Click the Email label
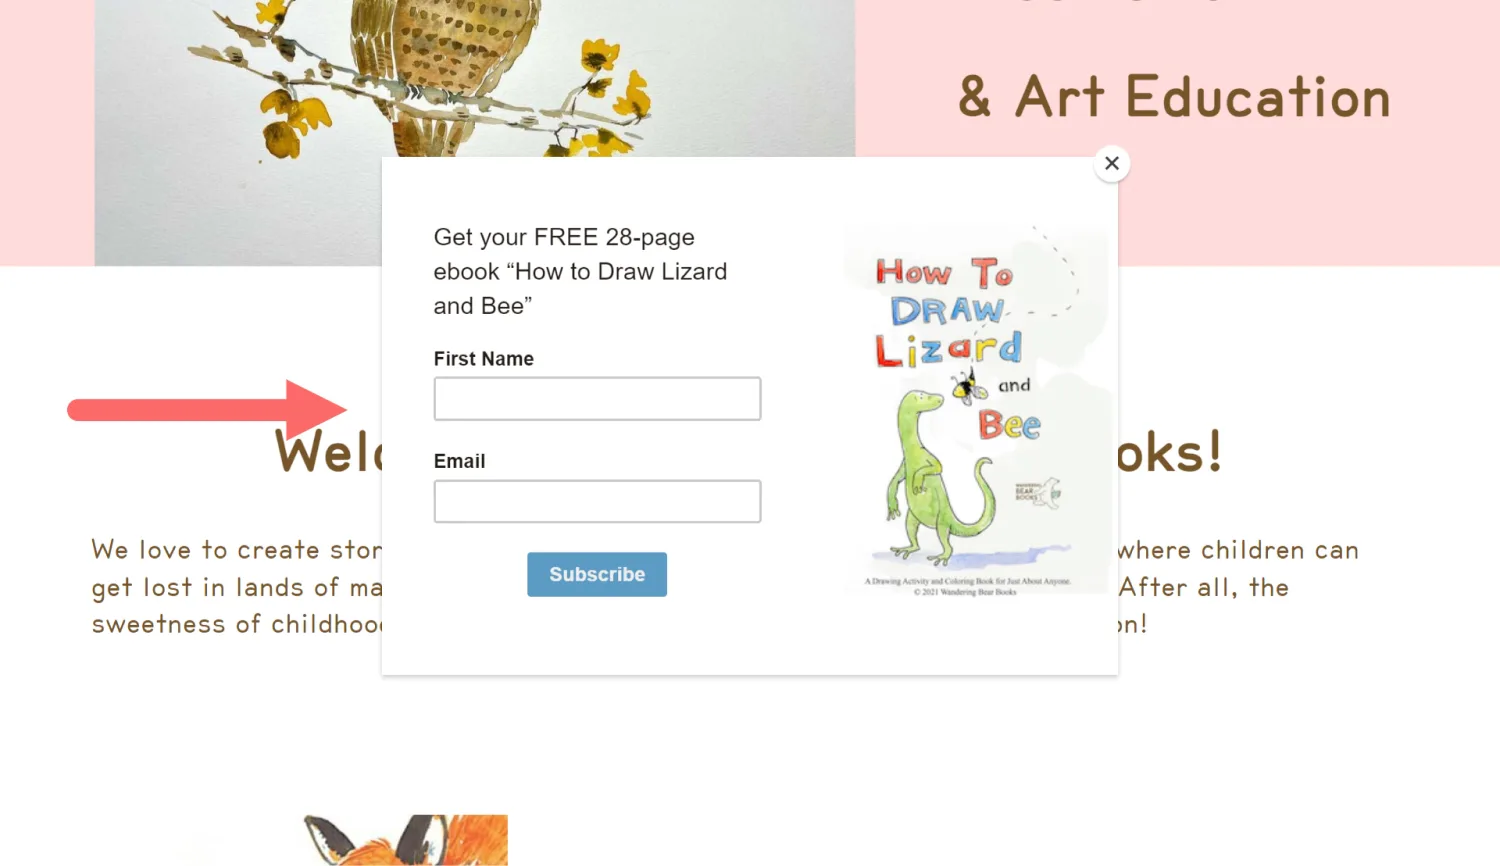 coord(459,461)
